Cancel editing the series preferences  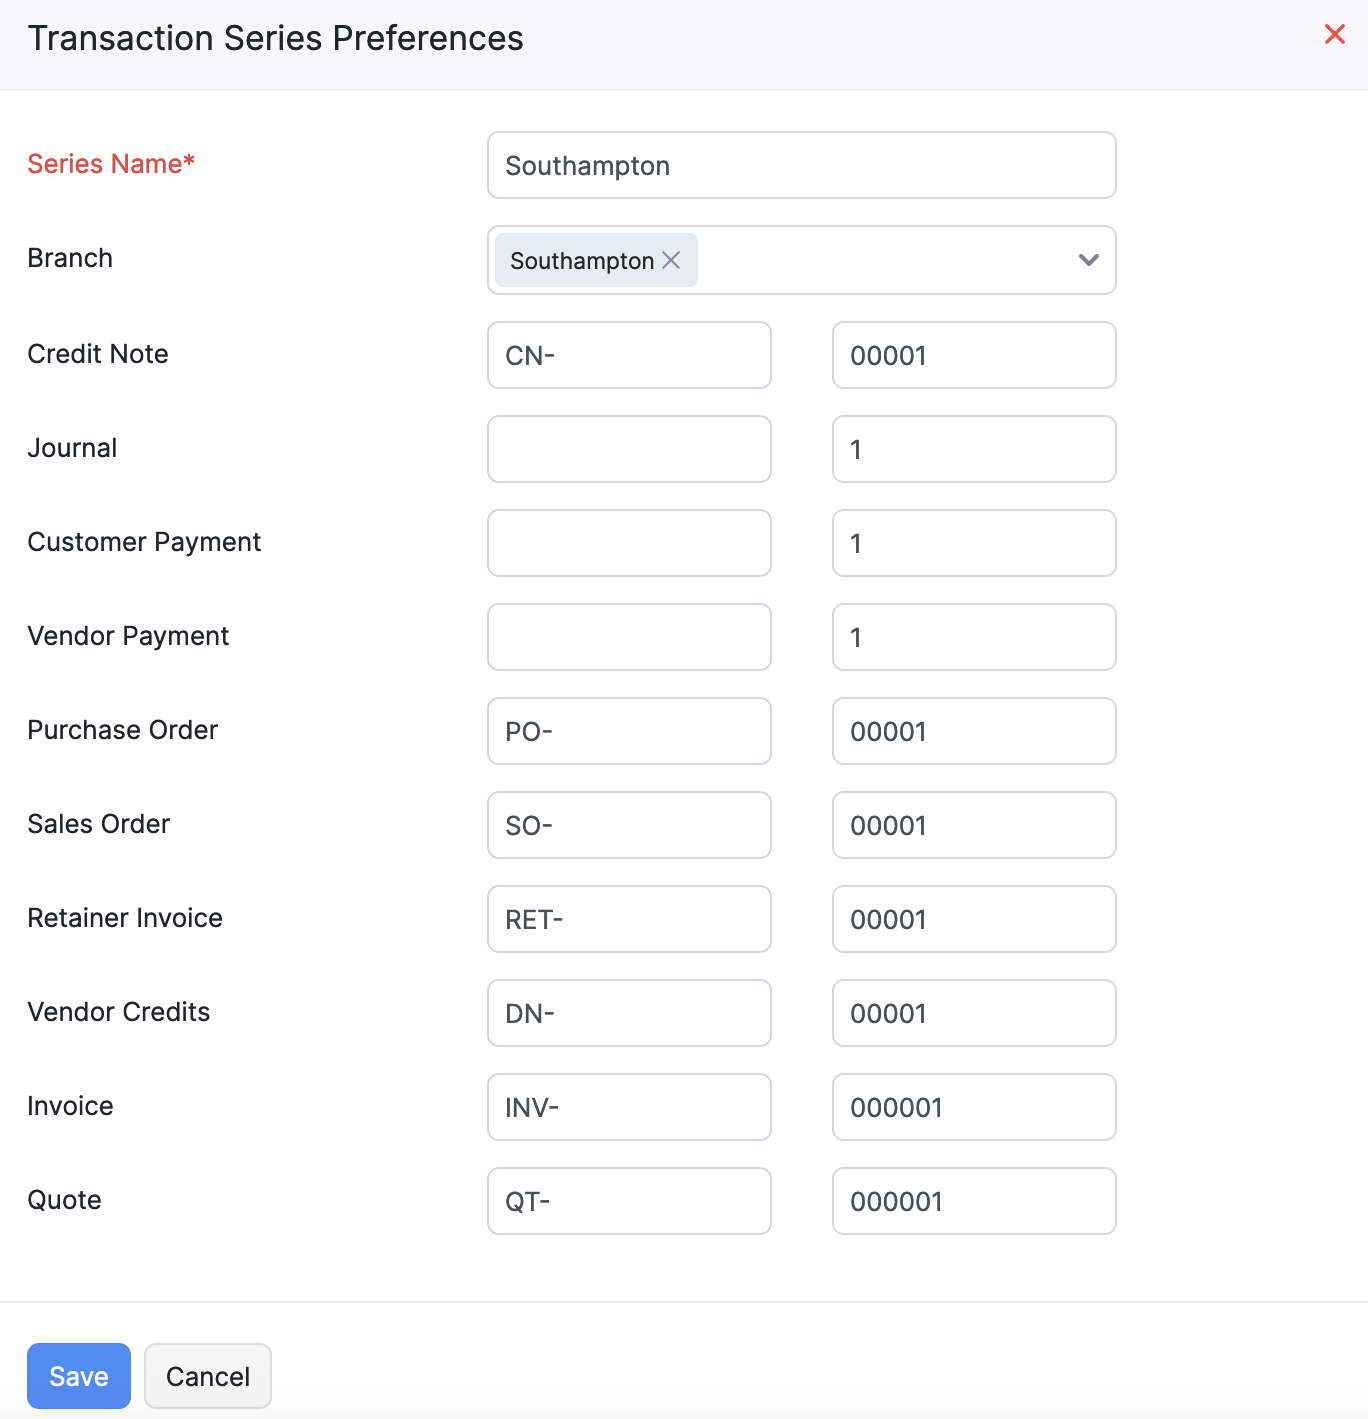click(207, 1375)
